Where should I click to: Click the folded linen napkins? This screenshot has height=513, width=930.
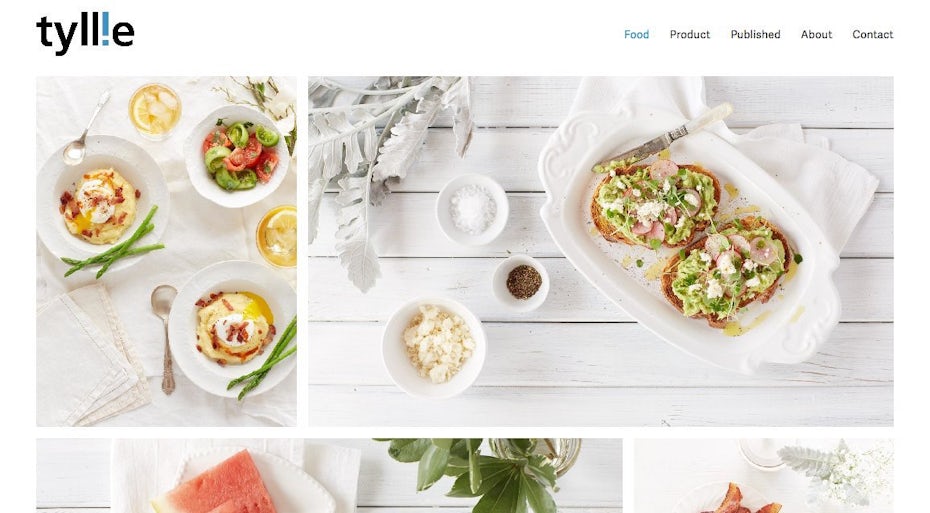pyautogui.click(x=90, y=355)
